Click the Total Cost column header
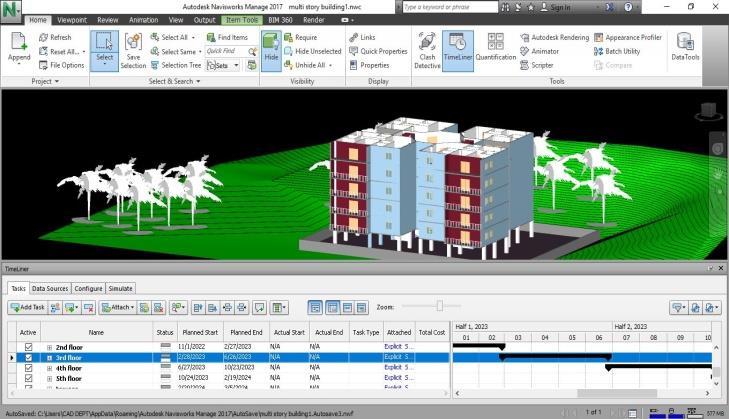This screenshot has height=419, width=729. (x=432, y=333)
